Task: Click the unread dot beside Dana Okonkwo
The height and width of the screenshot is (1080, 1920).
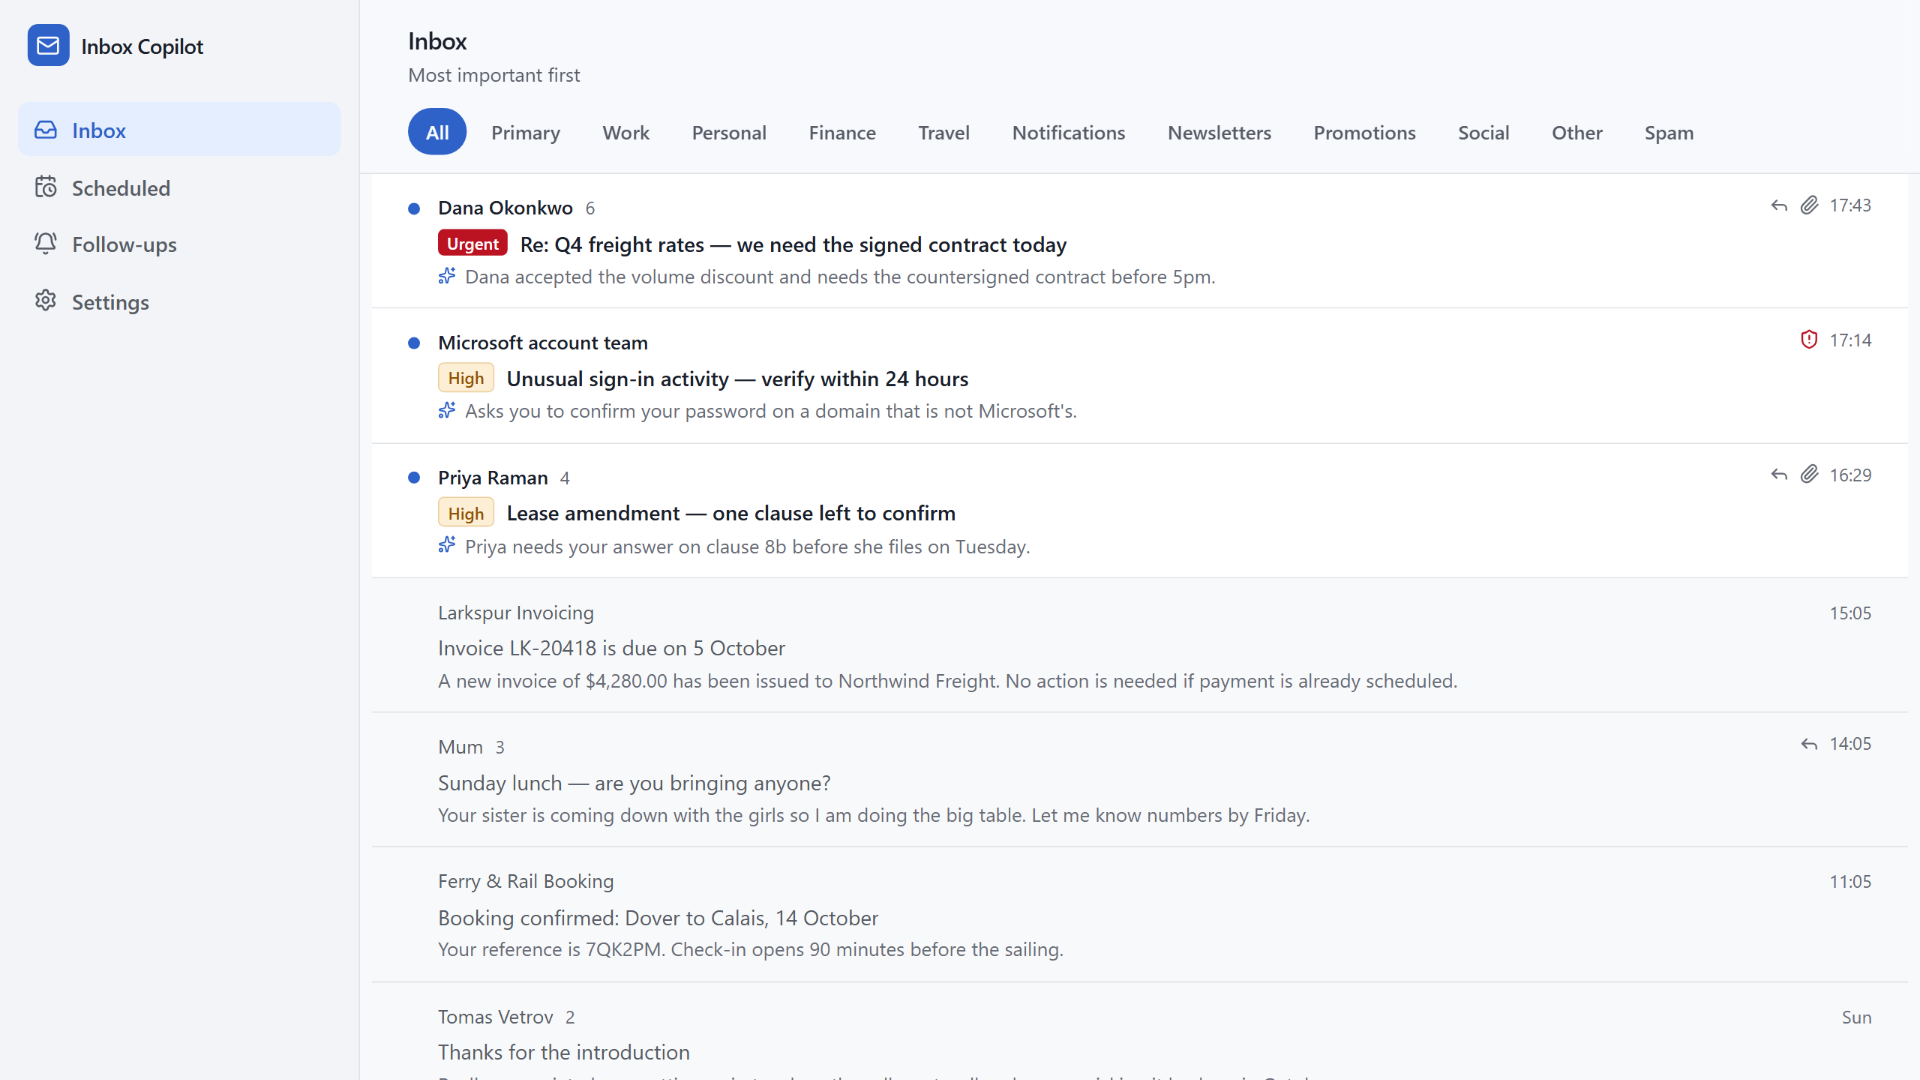Action: coord(414,208)
